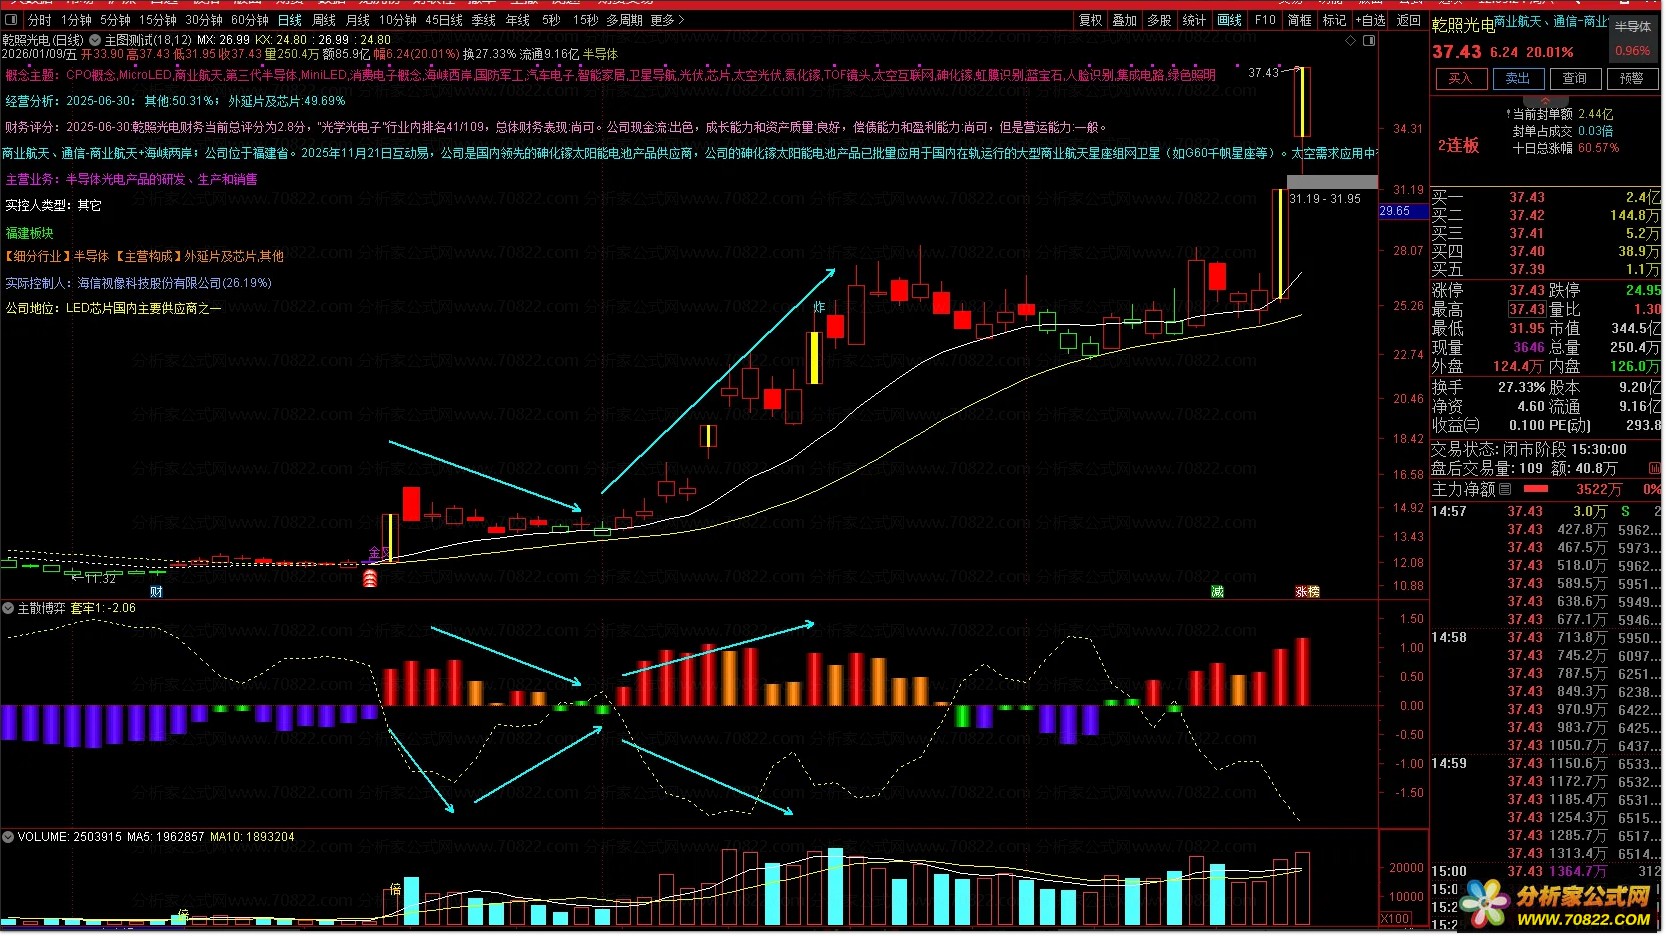Toggle the 简框 simple frame button
Viewport: 1667px width, 936px height.
[x=1300, y=20]
